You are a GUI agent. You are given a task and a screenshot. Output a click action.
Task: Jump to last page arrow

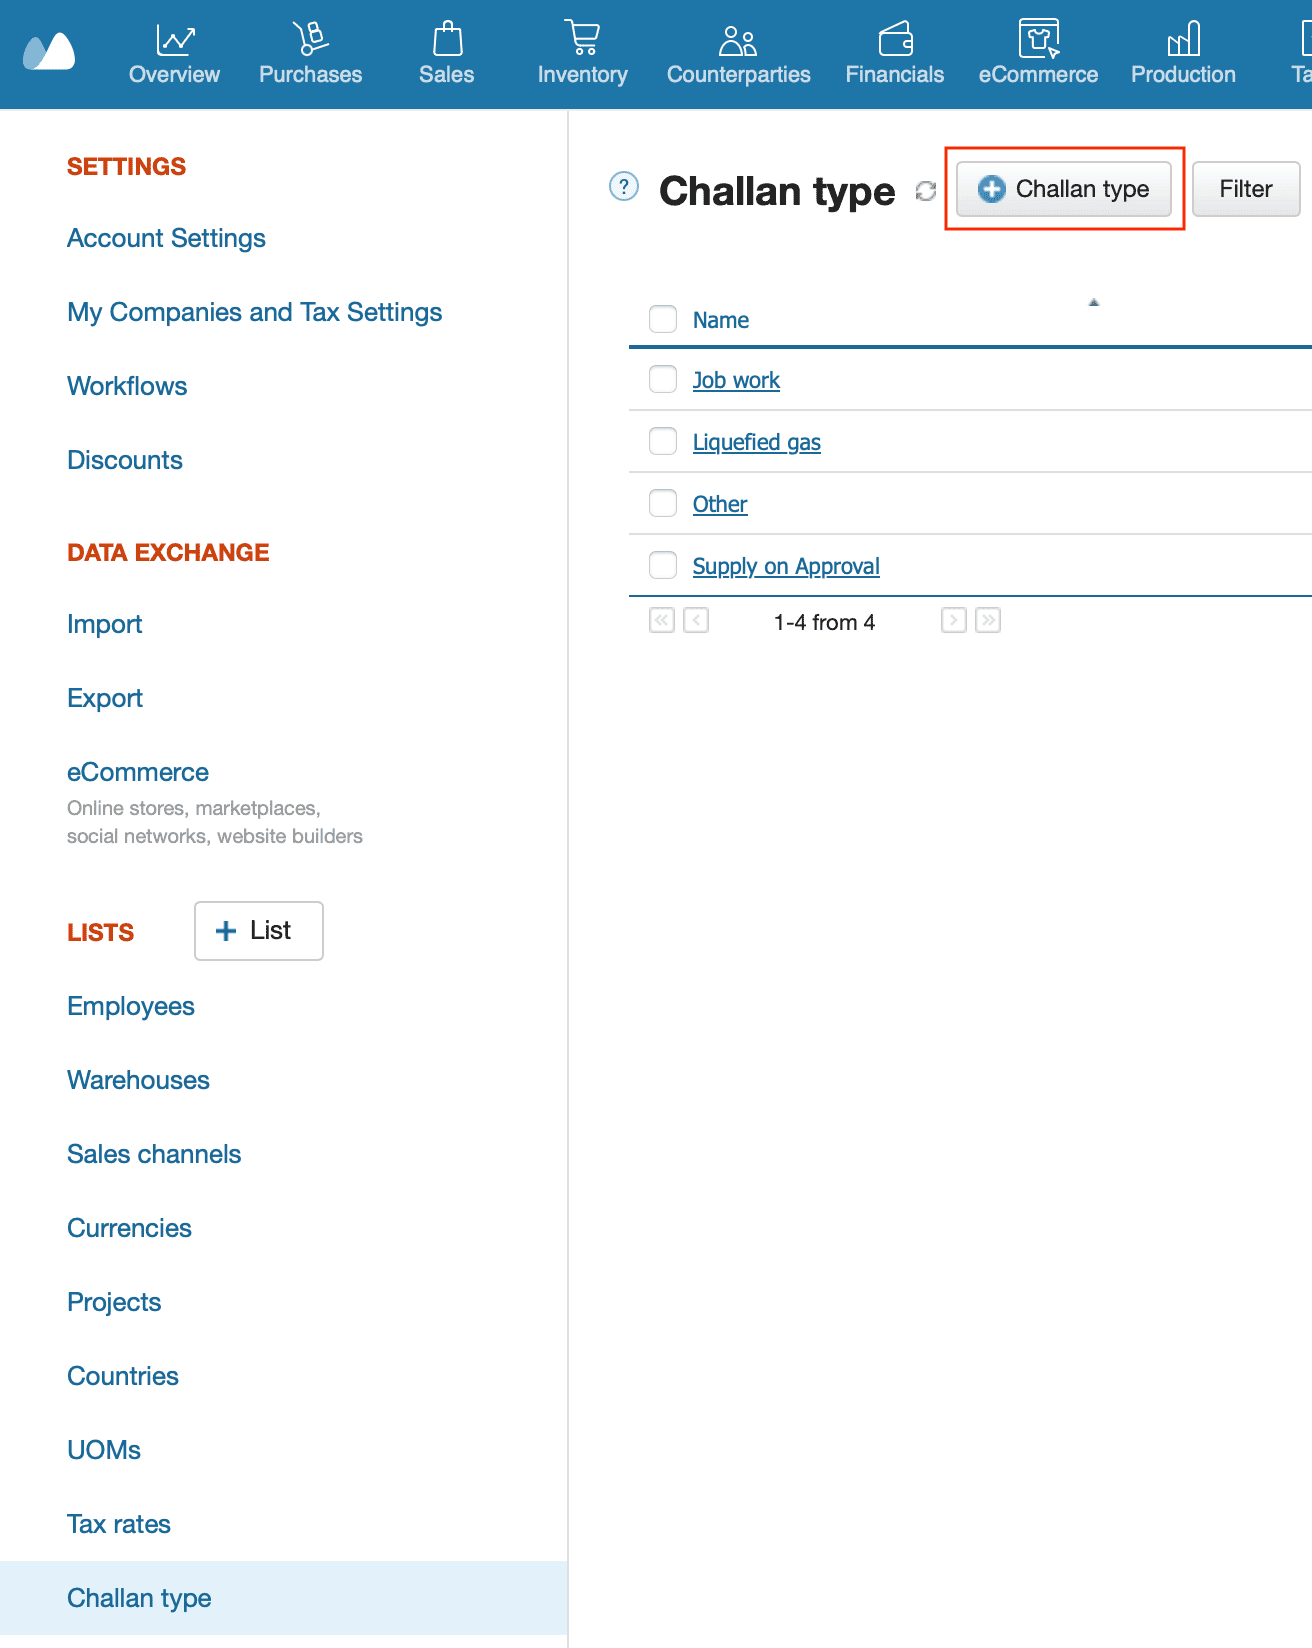click(988, 621)
